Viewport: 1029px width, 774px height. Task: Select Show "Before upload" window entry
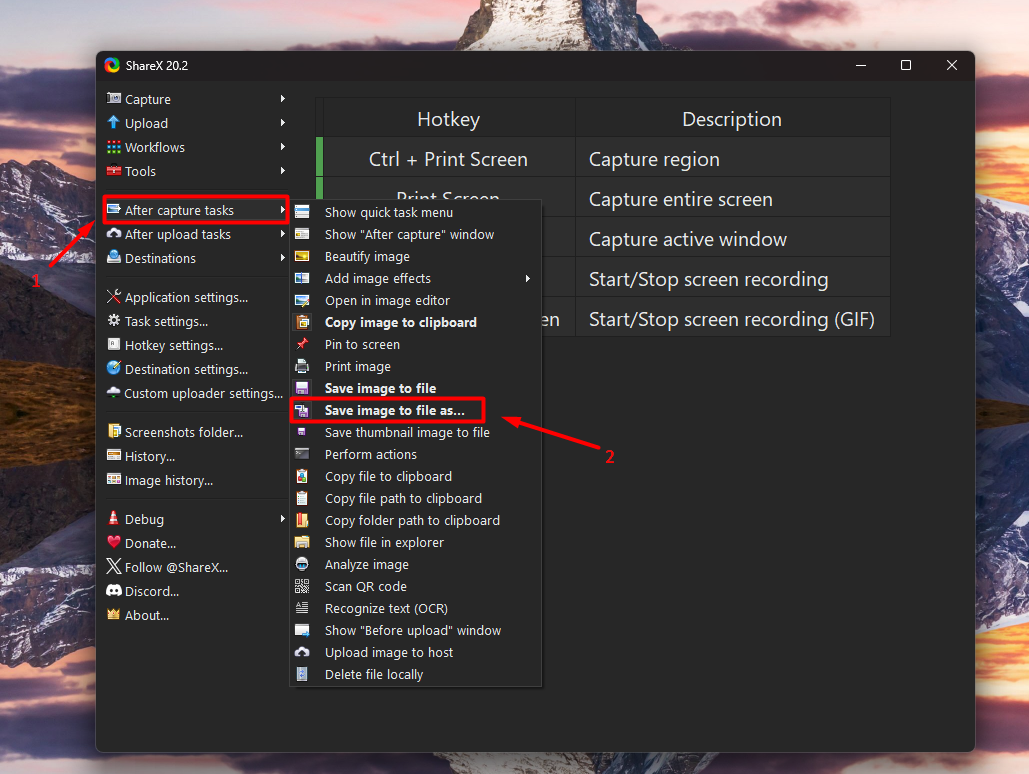tap(415, 630)
